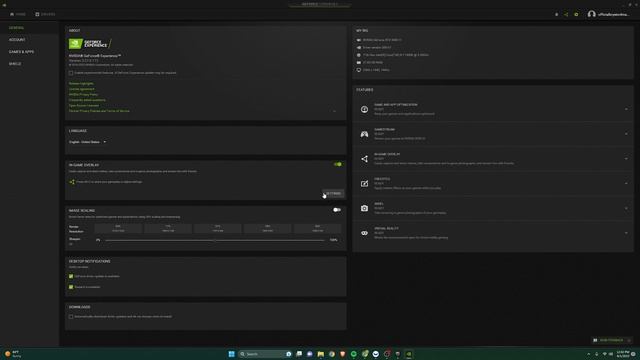
Task: Click the driver version icon in My Rig
Action: [359, 47]
